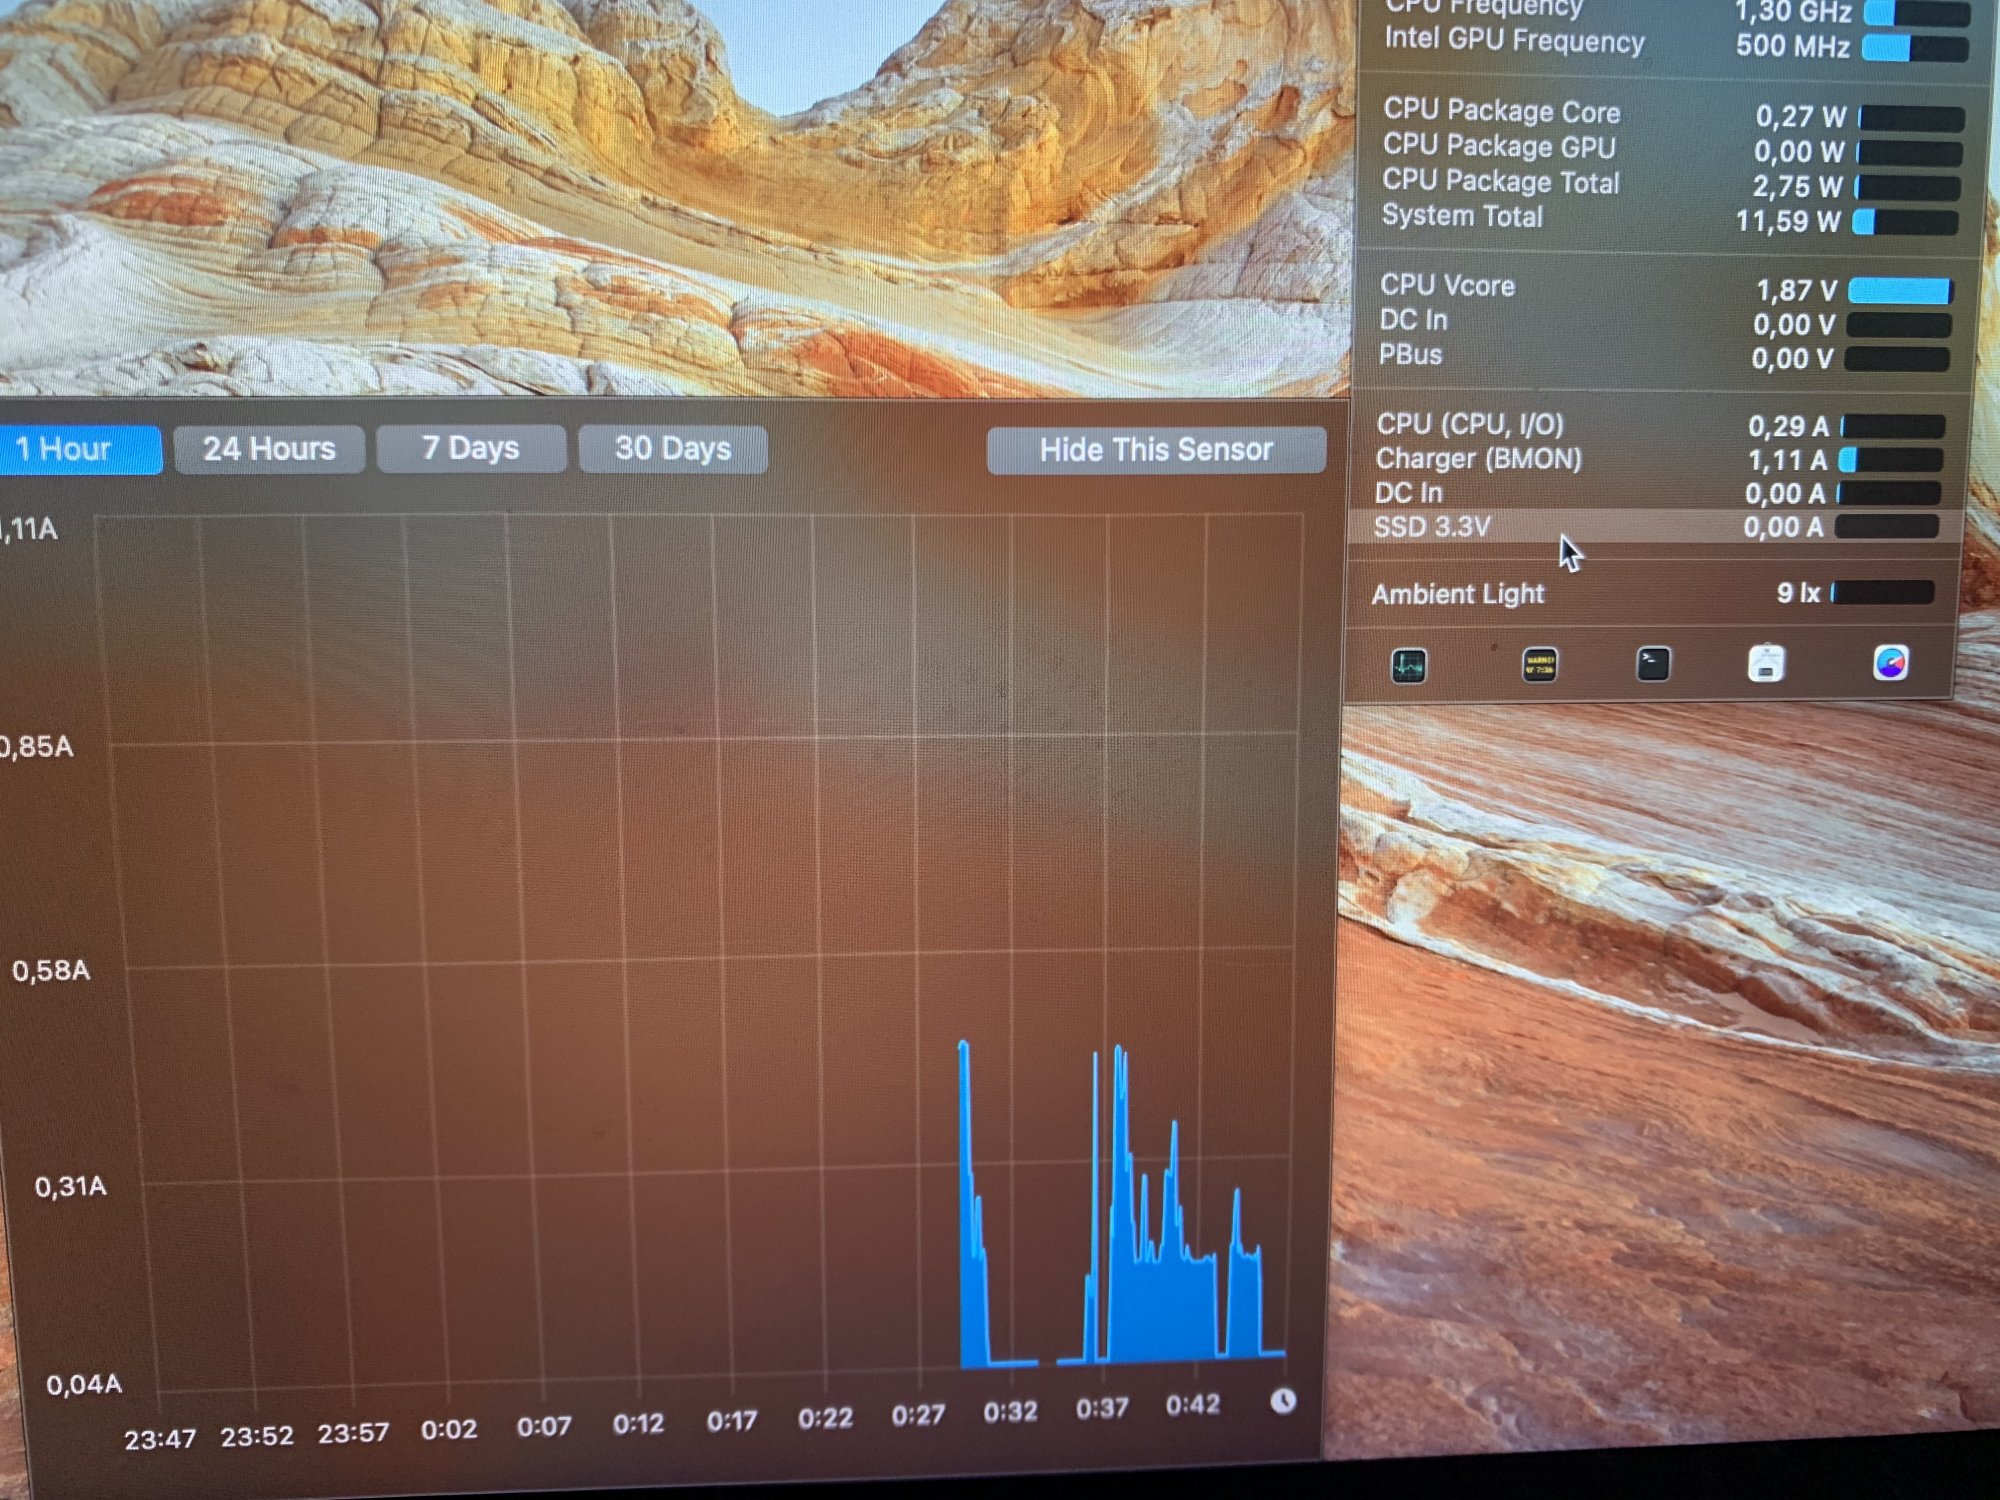Switch the graph to 1 Hour
Viewport: 2000px width, 1500px height.
coord(70,449)
